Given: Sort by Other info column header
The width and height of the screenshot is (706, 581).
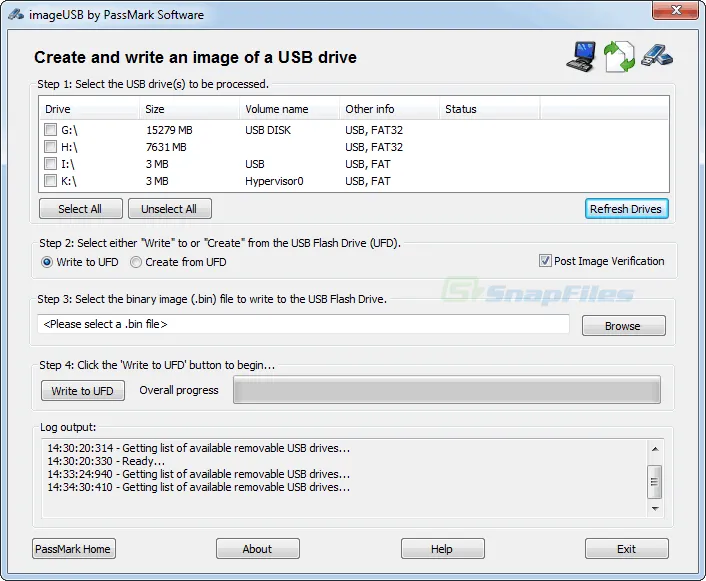Looking at the screenshot, I should point(389,109).
